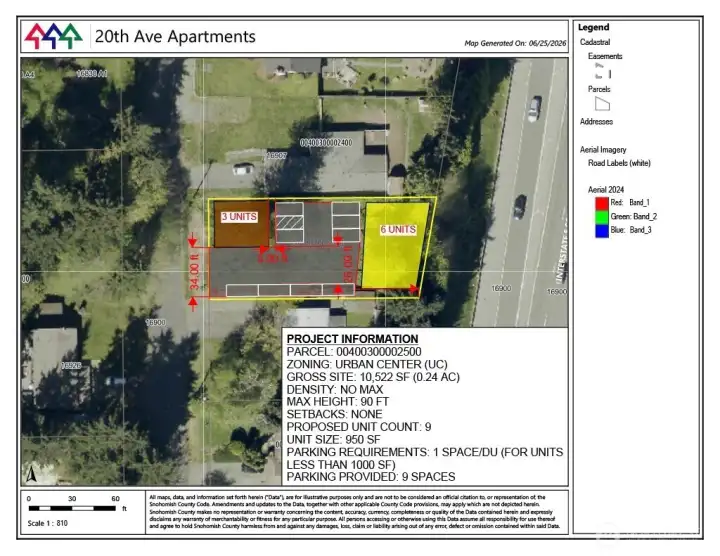
Task: Click "PARCEL: 00400300002500" line
Action: (x=354, y=352)
